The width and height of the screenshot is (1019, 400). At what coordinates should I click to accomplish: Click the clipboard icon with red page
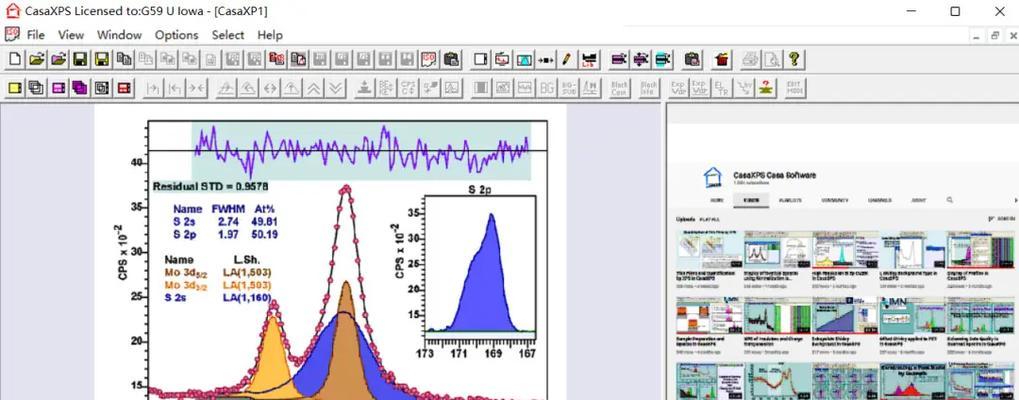click(299, 60)
